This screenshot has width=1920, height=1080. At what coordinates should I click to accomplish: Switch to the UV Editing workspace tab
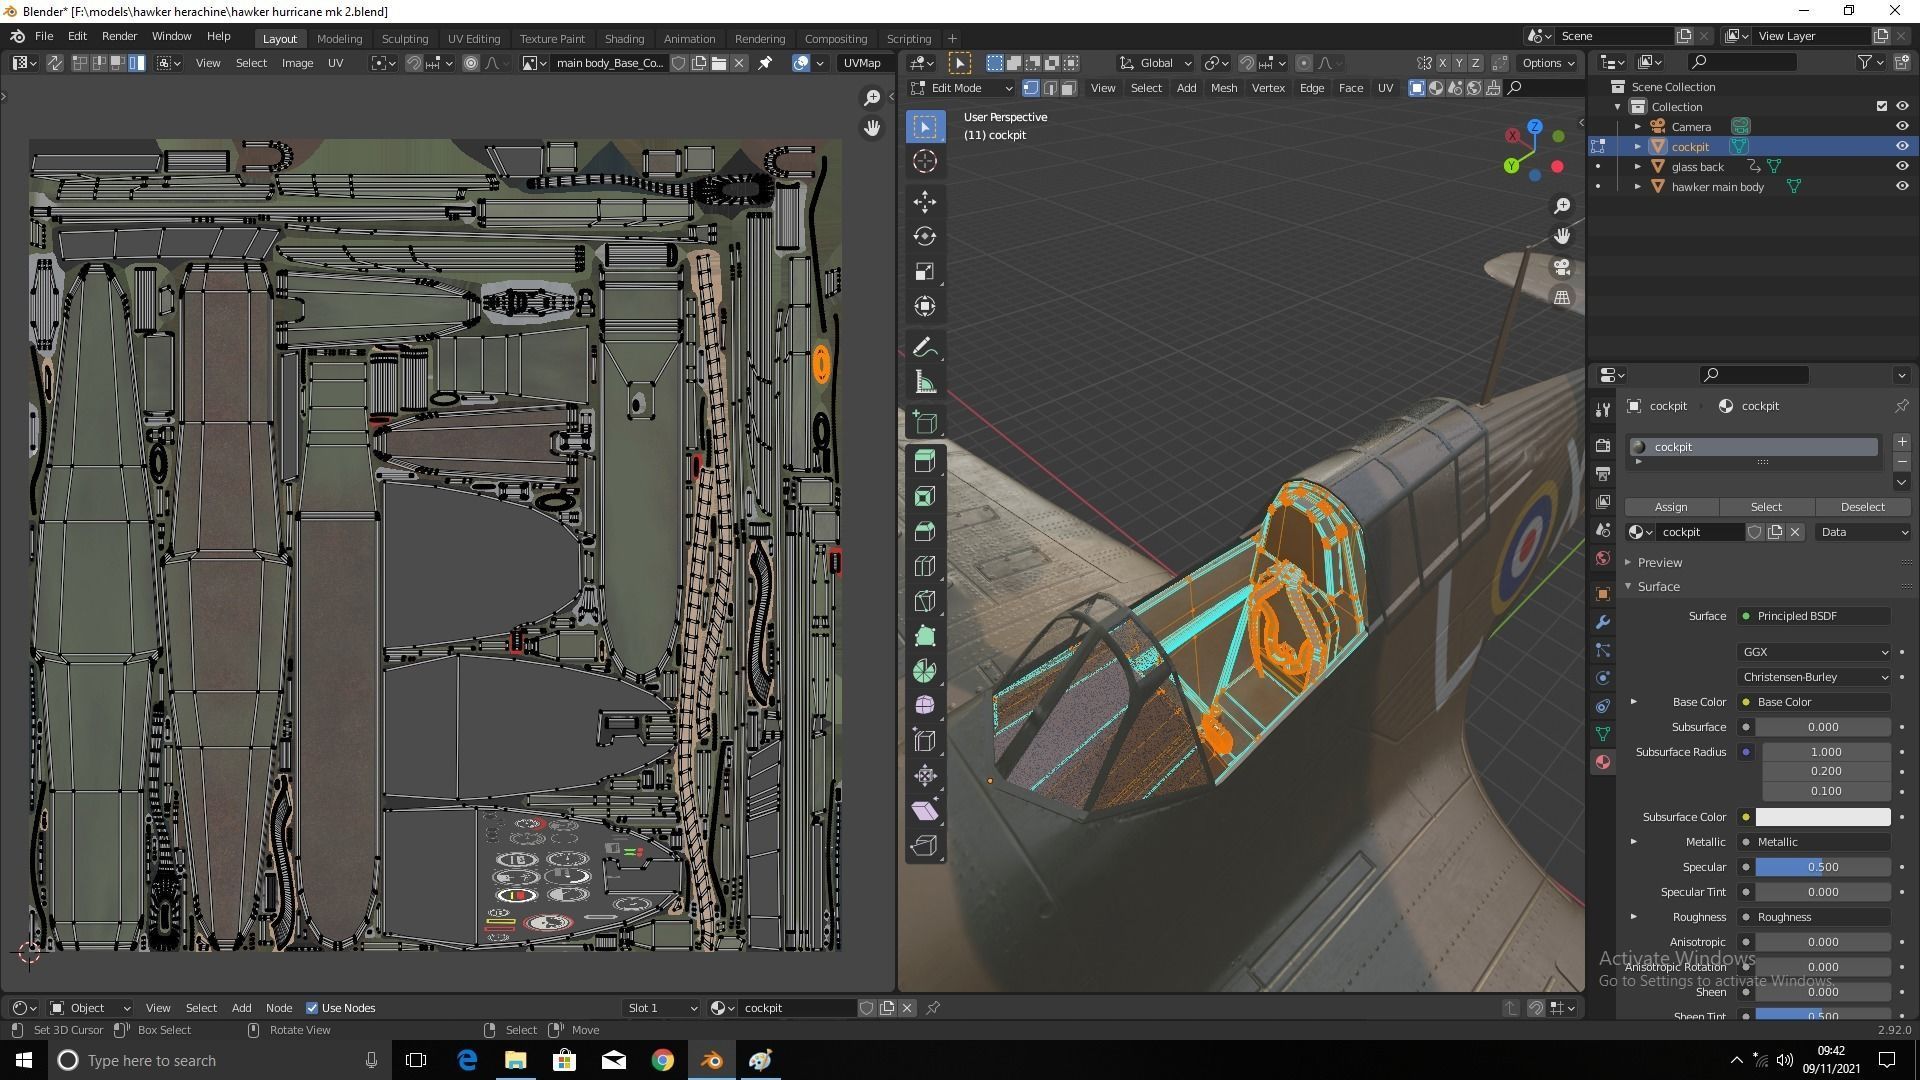click(473, 39)
